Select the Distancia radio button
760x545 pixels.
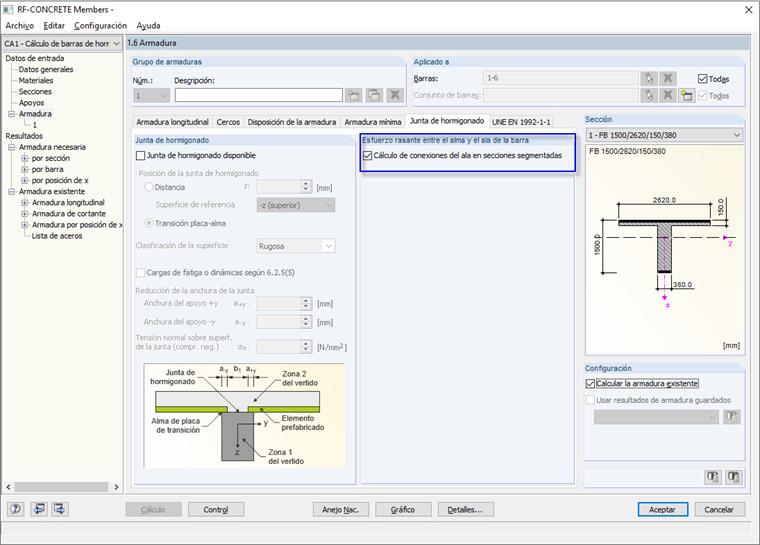149,187
